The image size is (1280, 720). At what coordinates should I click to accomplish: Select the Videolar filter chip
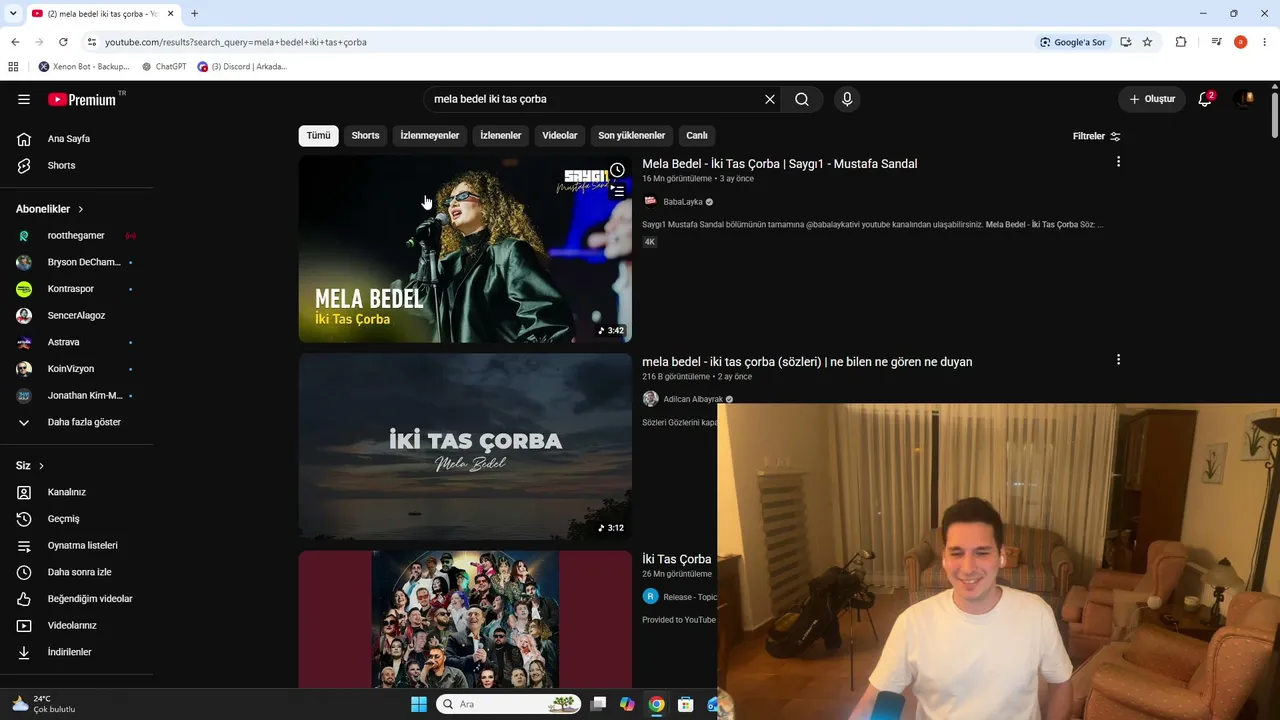(x=560, y=136)
